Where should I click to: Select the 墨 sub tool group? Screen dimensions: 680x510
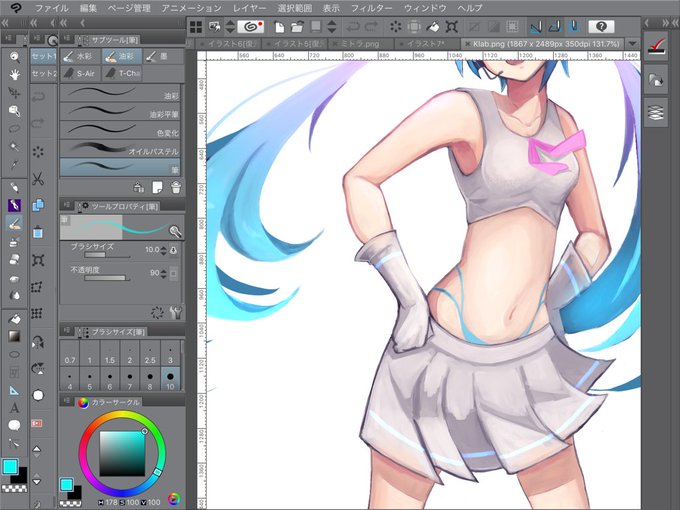(x=161, y=56)
